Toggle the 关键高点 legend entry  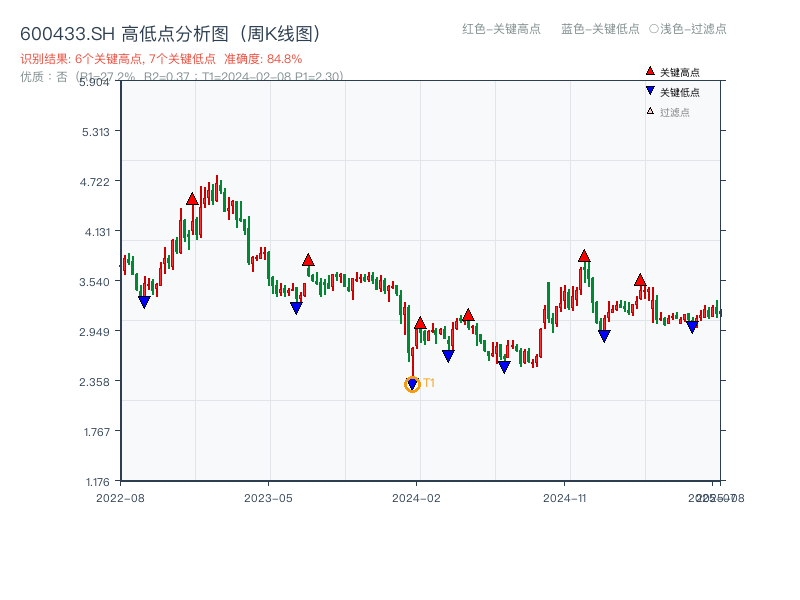680,72
